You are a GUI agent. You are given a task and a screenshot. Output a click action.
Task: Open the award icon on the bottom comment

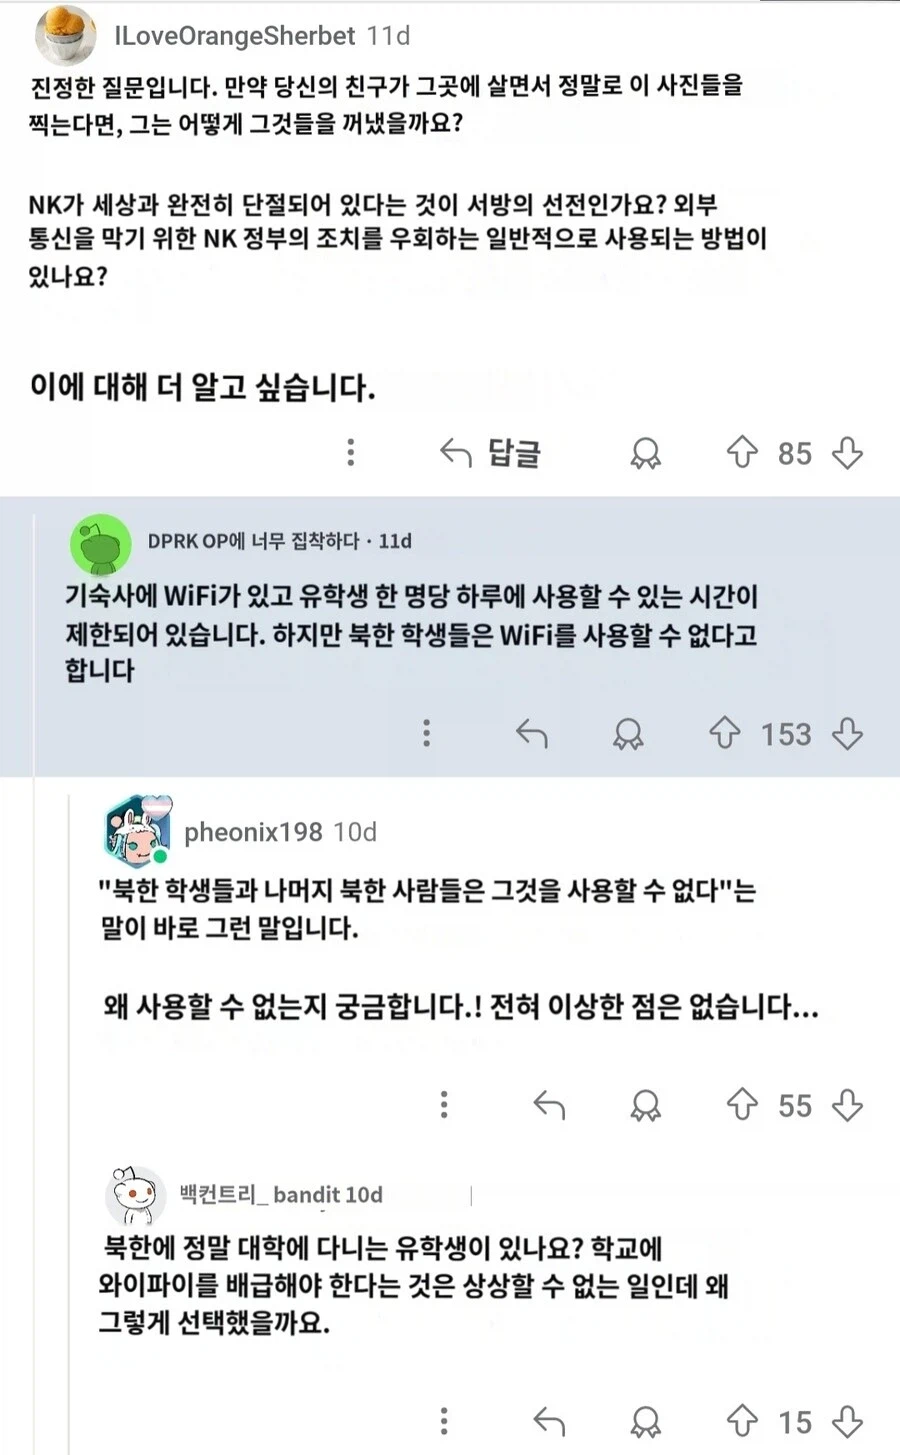[x=643, y=1420]
